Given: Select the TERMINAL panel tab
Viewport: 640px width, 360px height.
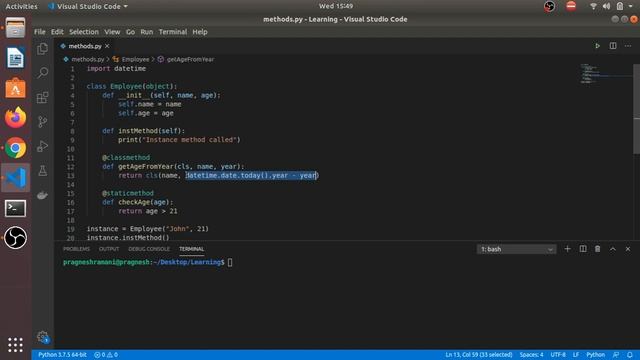Looking at the screenshot, I should pyautogui.click(x=191, y=249).
